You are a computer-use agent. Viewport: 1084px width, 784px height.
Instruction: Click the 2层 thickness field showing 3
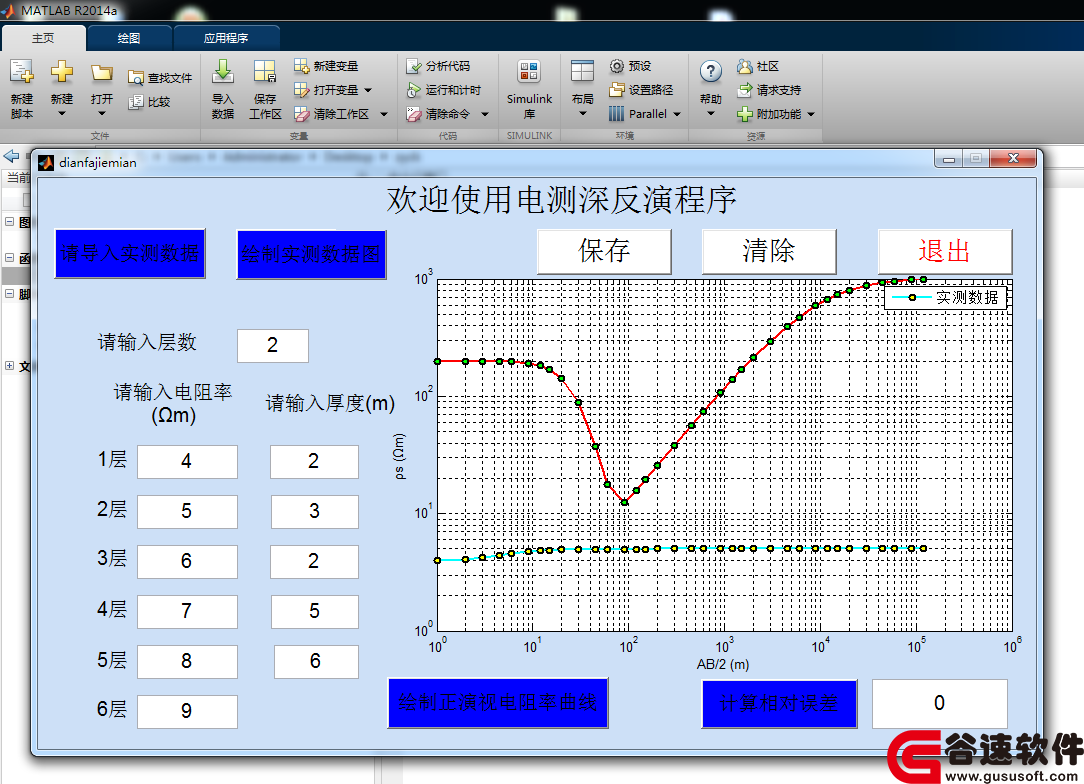(x=315, y=512)
